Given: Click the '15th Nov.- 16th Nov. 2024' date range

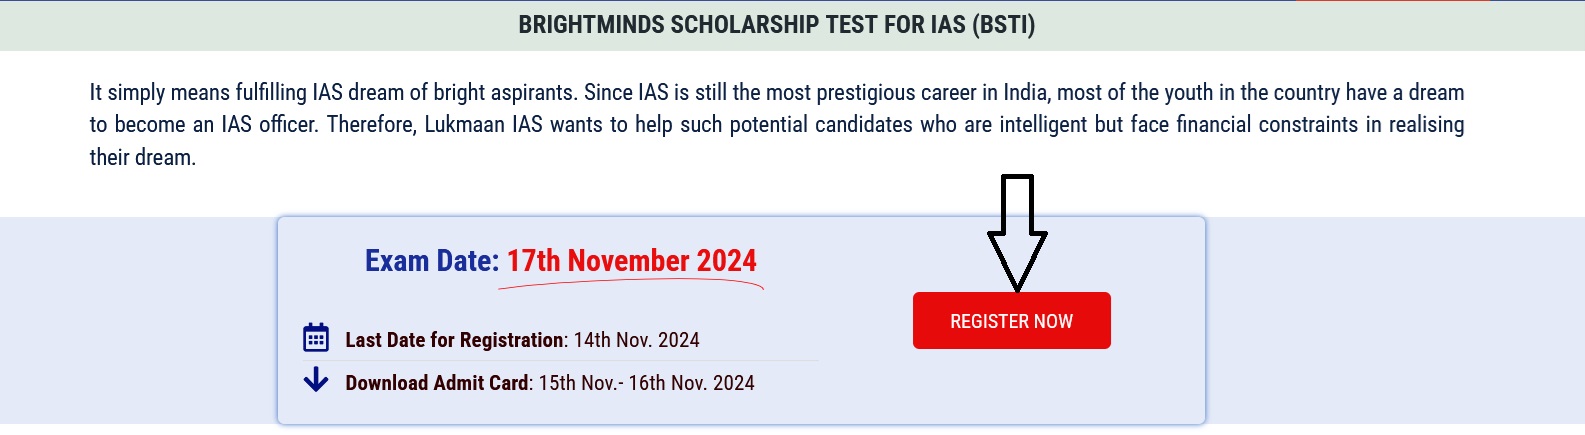Looking at the screenshot, I should (647, 383).
